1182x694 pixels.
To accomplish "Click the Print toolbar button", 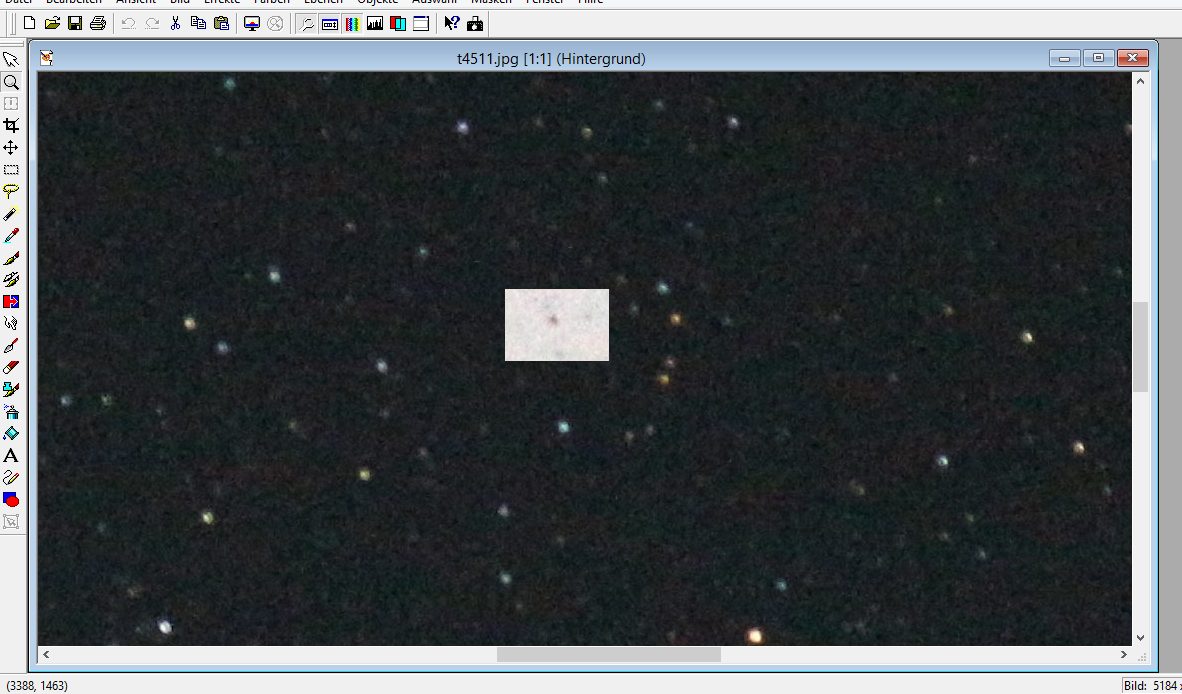I will [x=97, y=23].
